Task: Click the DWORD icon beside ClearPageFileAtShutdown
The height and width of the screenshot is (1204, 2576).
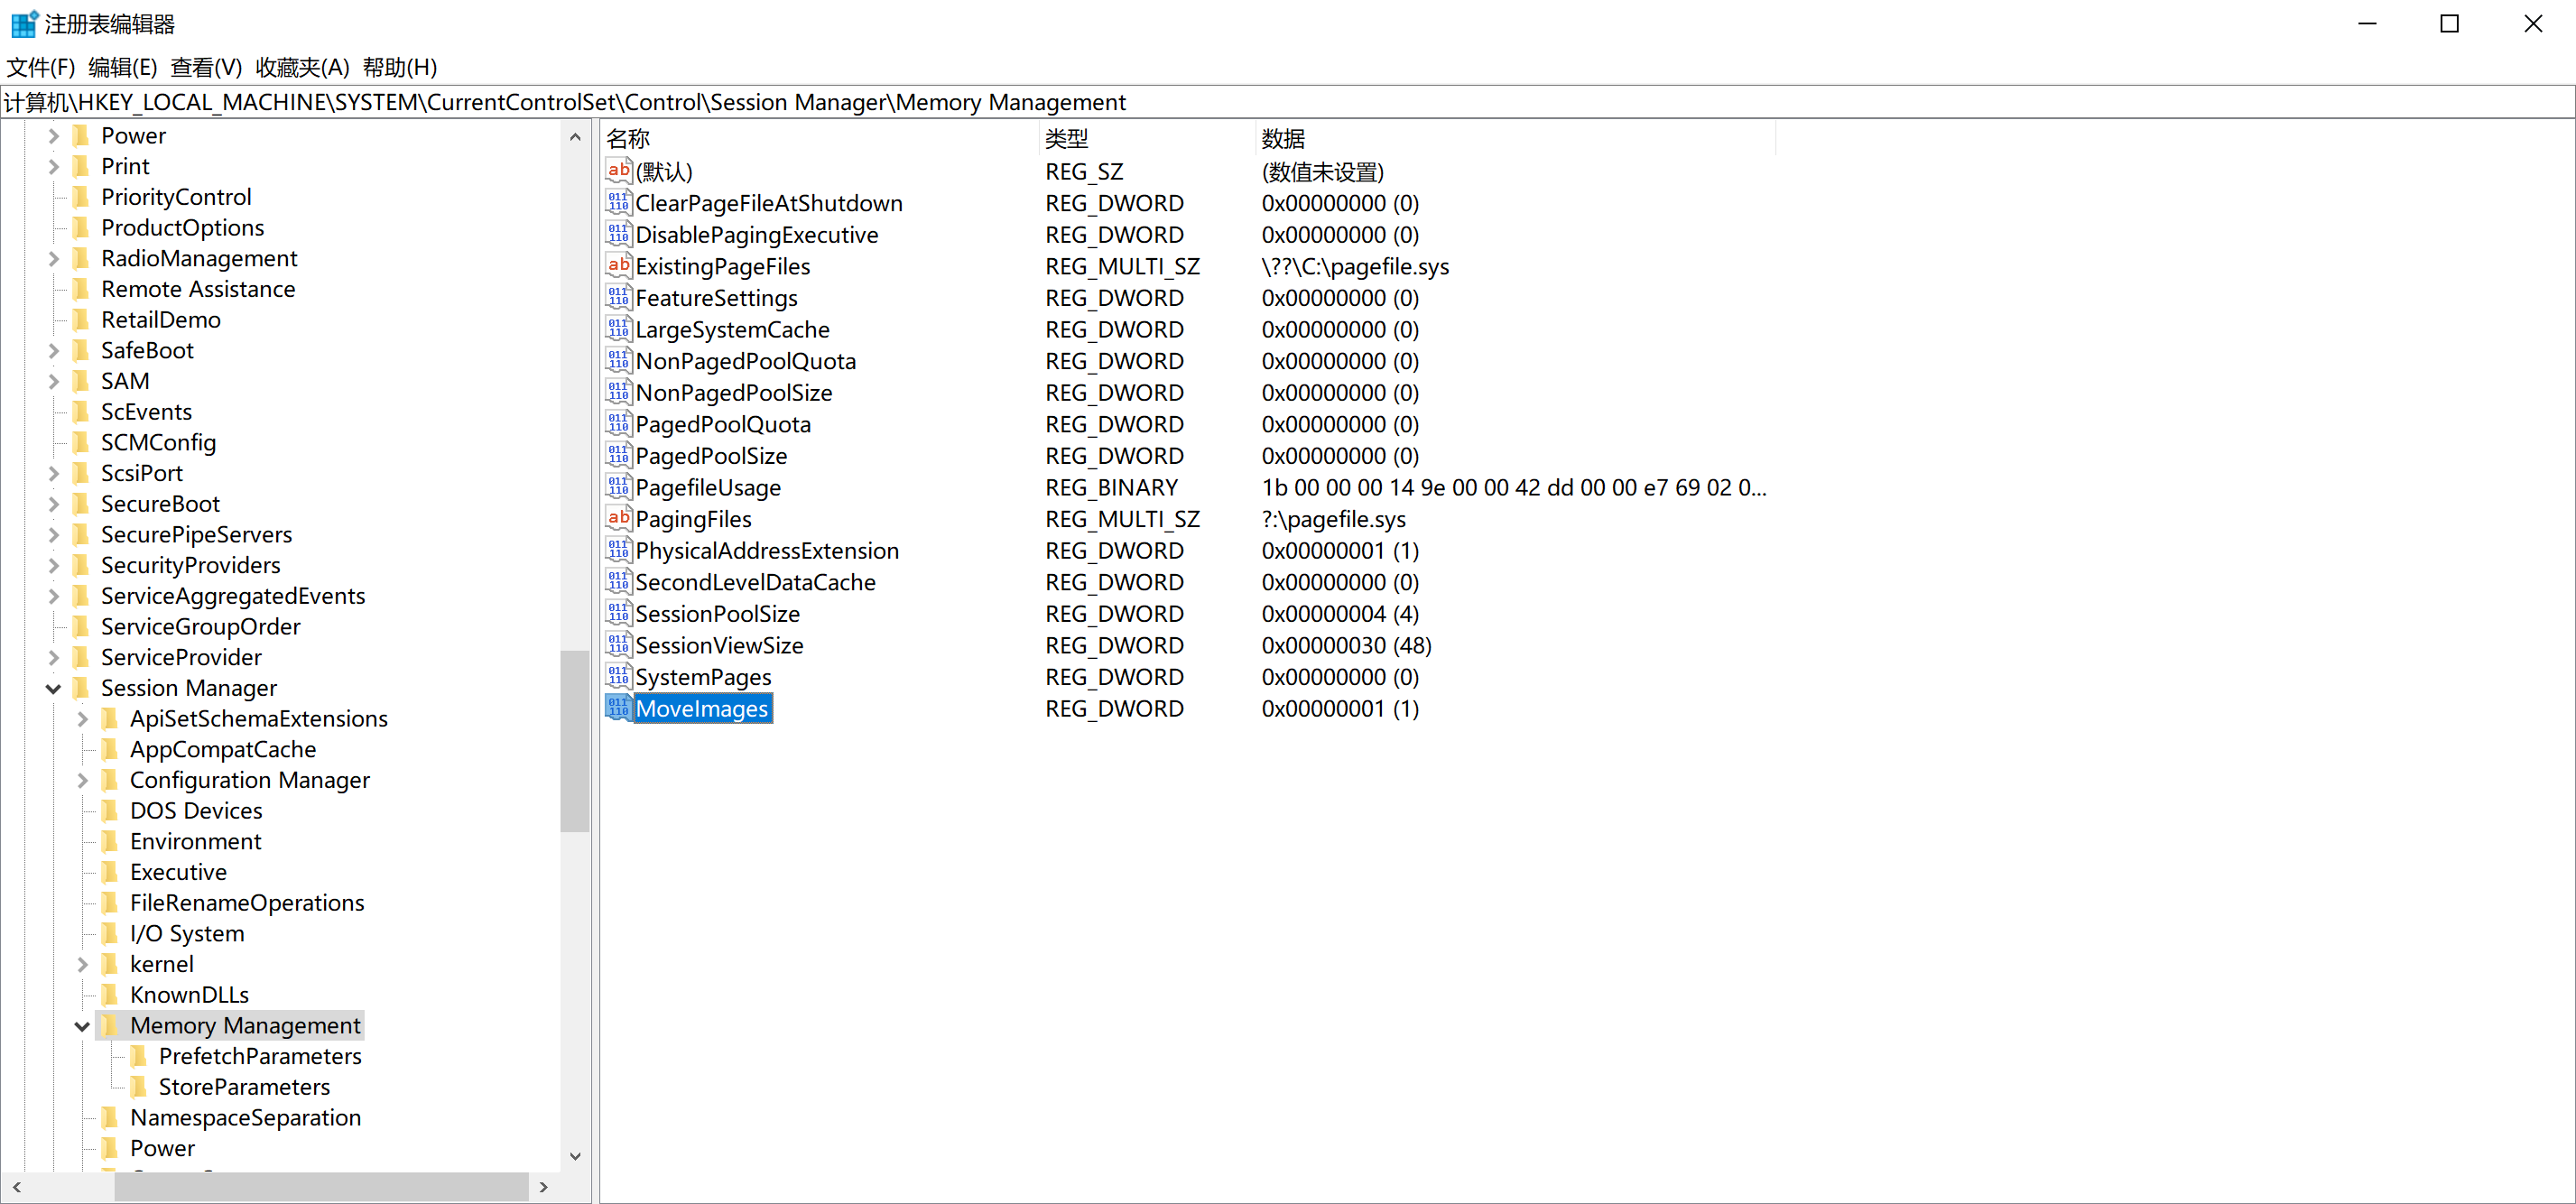Action: coord(618,203)
